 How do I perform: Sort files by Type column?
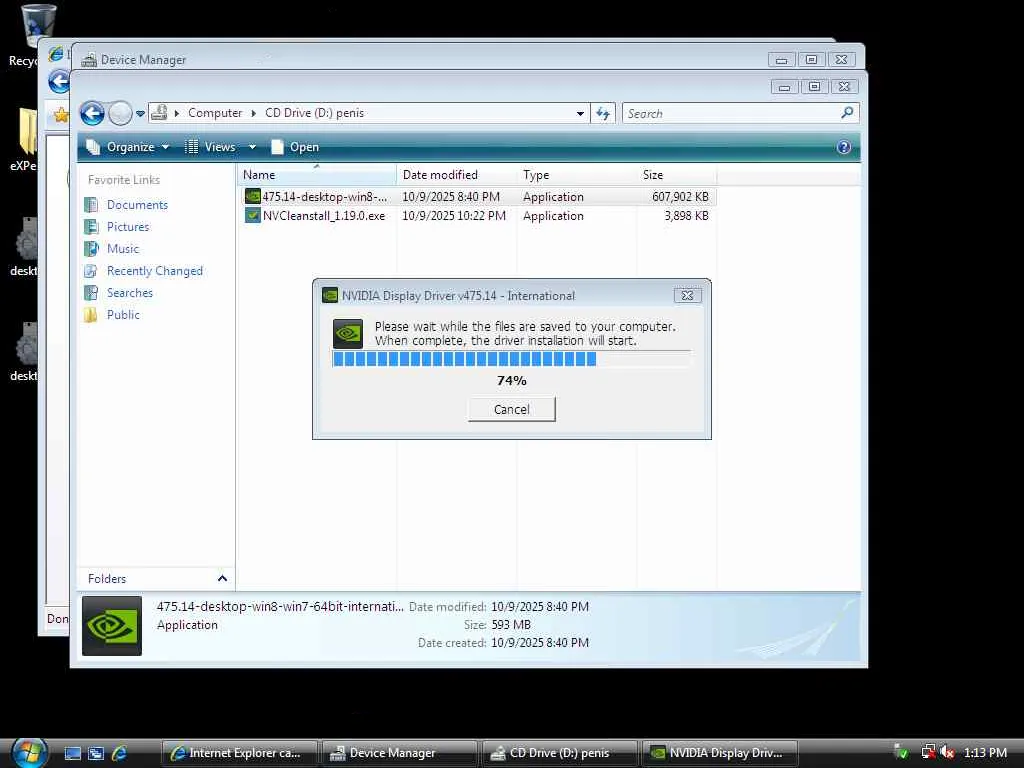point(577,174)
